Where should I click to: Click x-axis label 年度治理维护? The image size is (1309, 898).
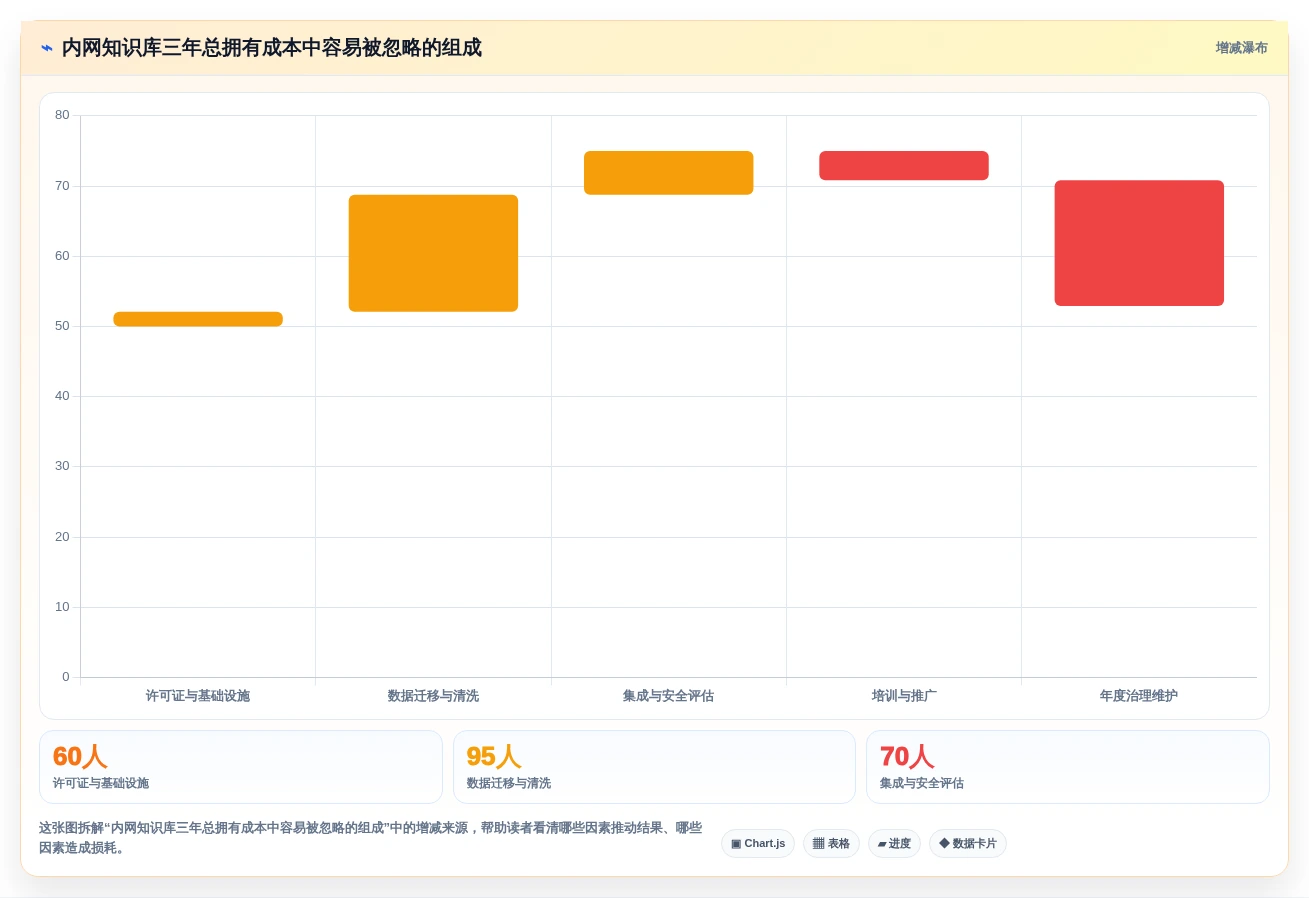1139,696
